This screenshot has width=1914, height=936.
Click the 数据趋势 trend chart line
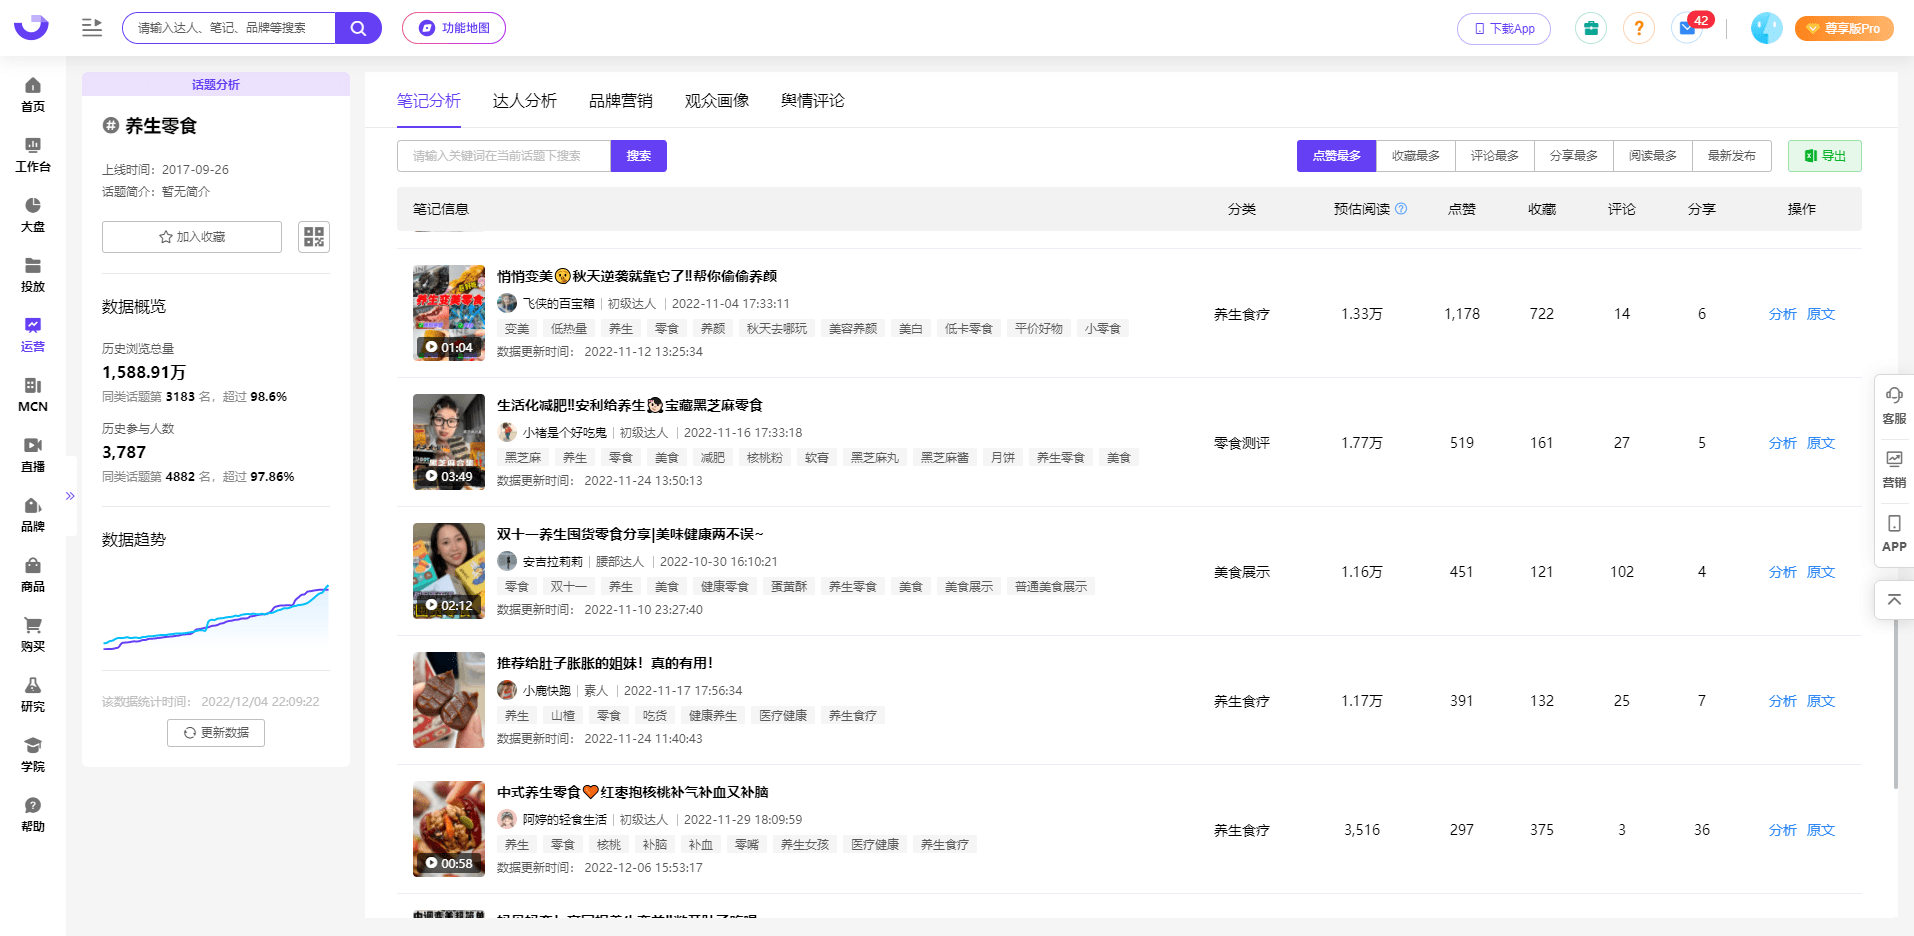216,618
